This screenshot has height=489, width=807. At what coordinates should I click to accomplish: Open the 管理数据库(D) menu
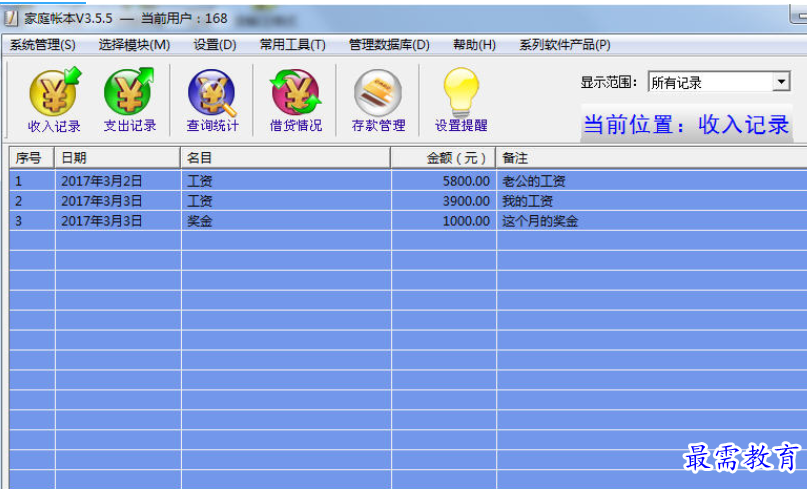pyautogui.click(x=389, y=45)
